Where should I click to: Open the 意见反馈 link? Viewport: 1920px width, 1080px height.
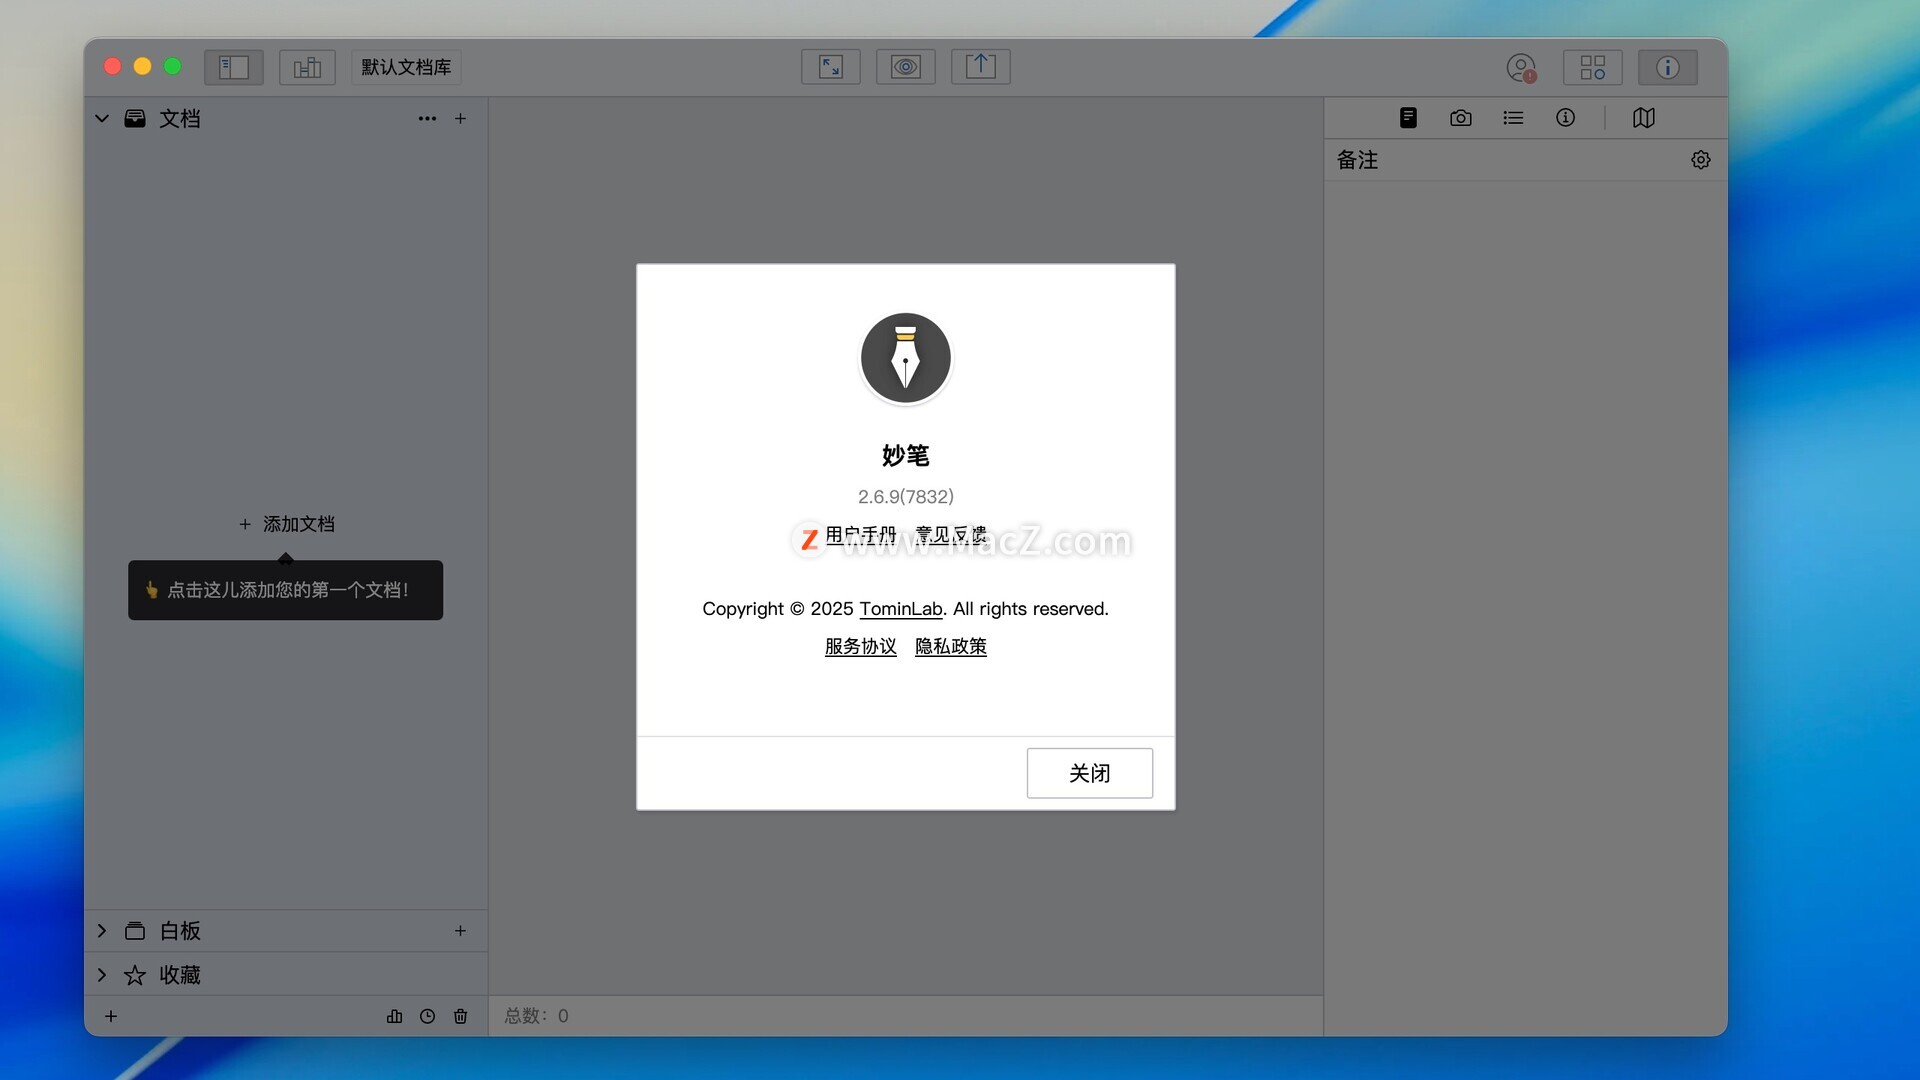[x=951, y=535]
